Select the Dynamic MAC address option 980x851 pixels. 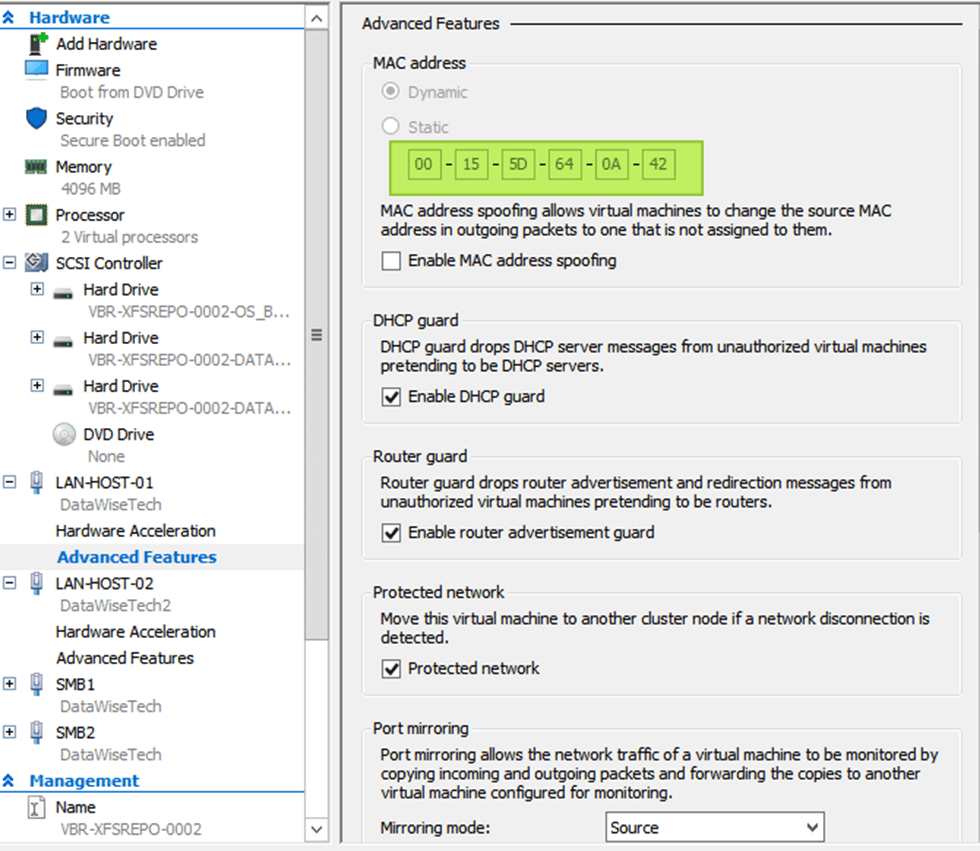pyautogui.click(x=391, y=91)
